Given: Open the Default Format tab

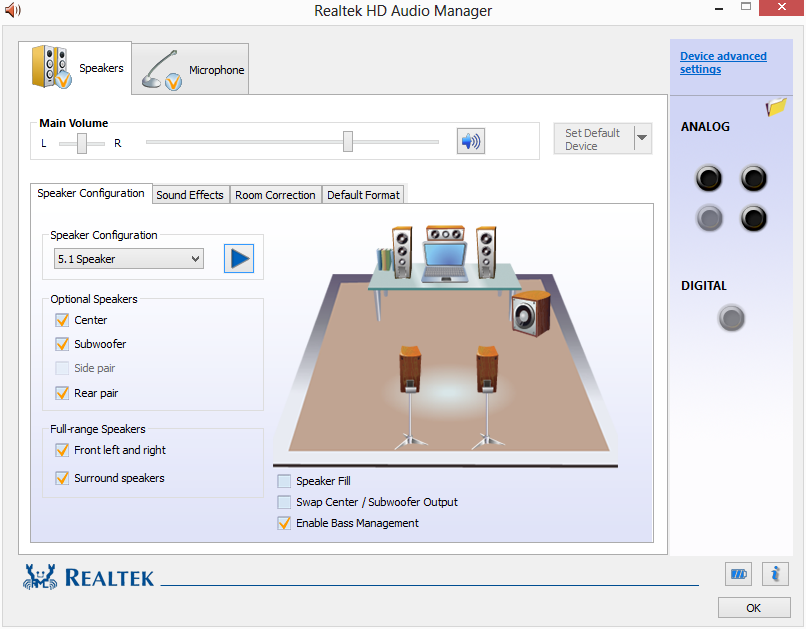Looking at the screenshot, I should (363, 195).
